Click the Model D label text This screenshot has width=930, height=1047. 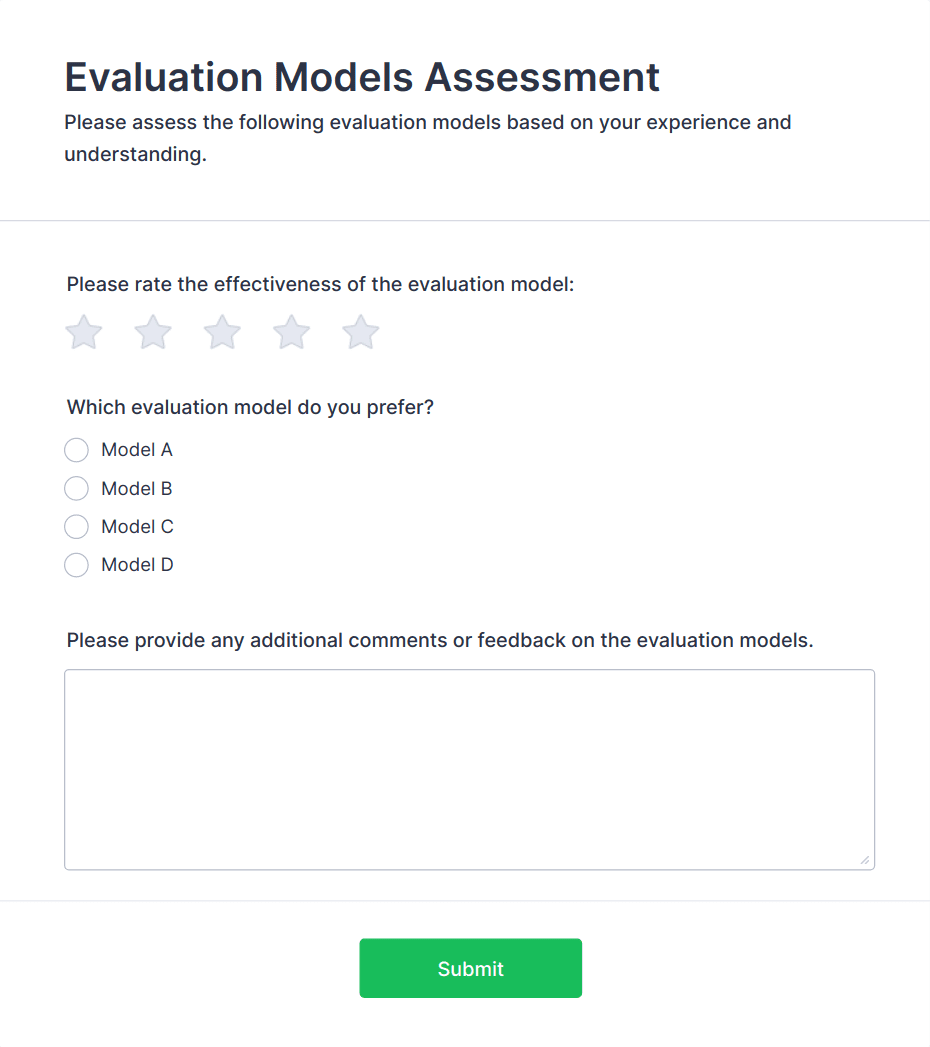(136, 564)
